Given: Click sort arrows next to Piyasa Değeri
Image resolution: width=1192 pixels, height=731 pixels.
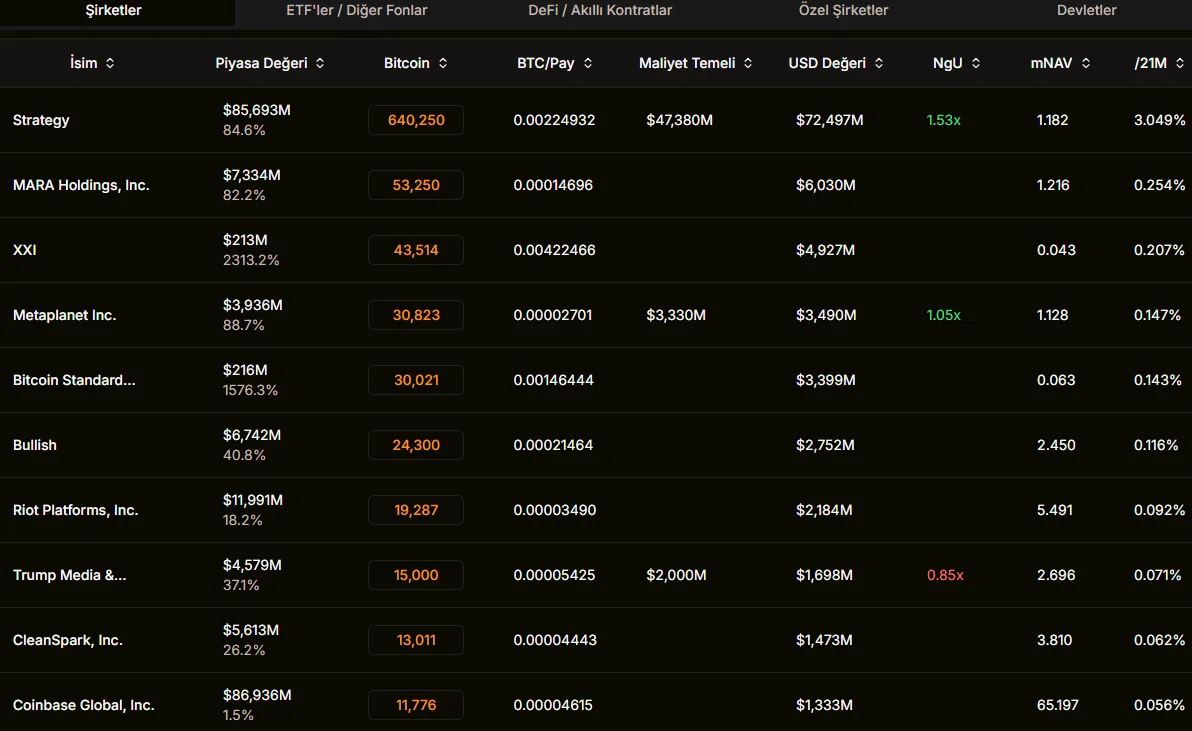Looking at the screenshot, I should (320, 63).
